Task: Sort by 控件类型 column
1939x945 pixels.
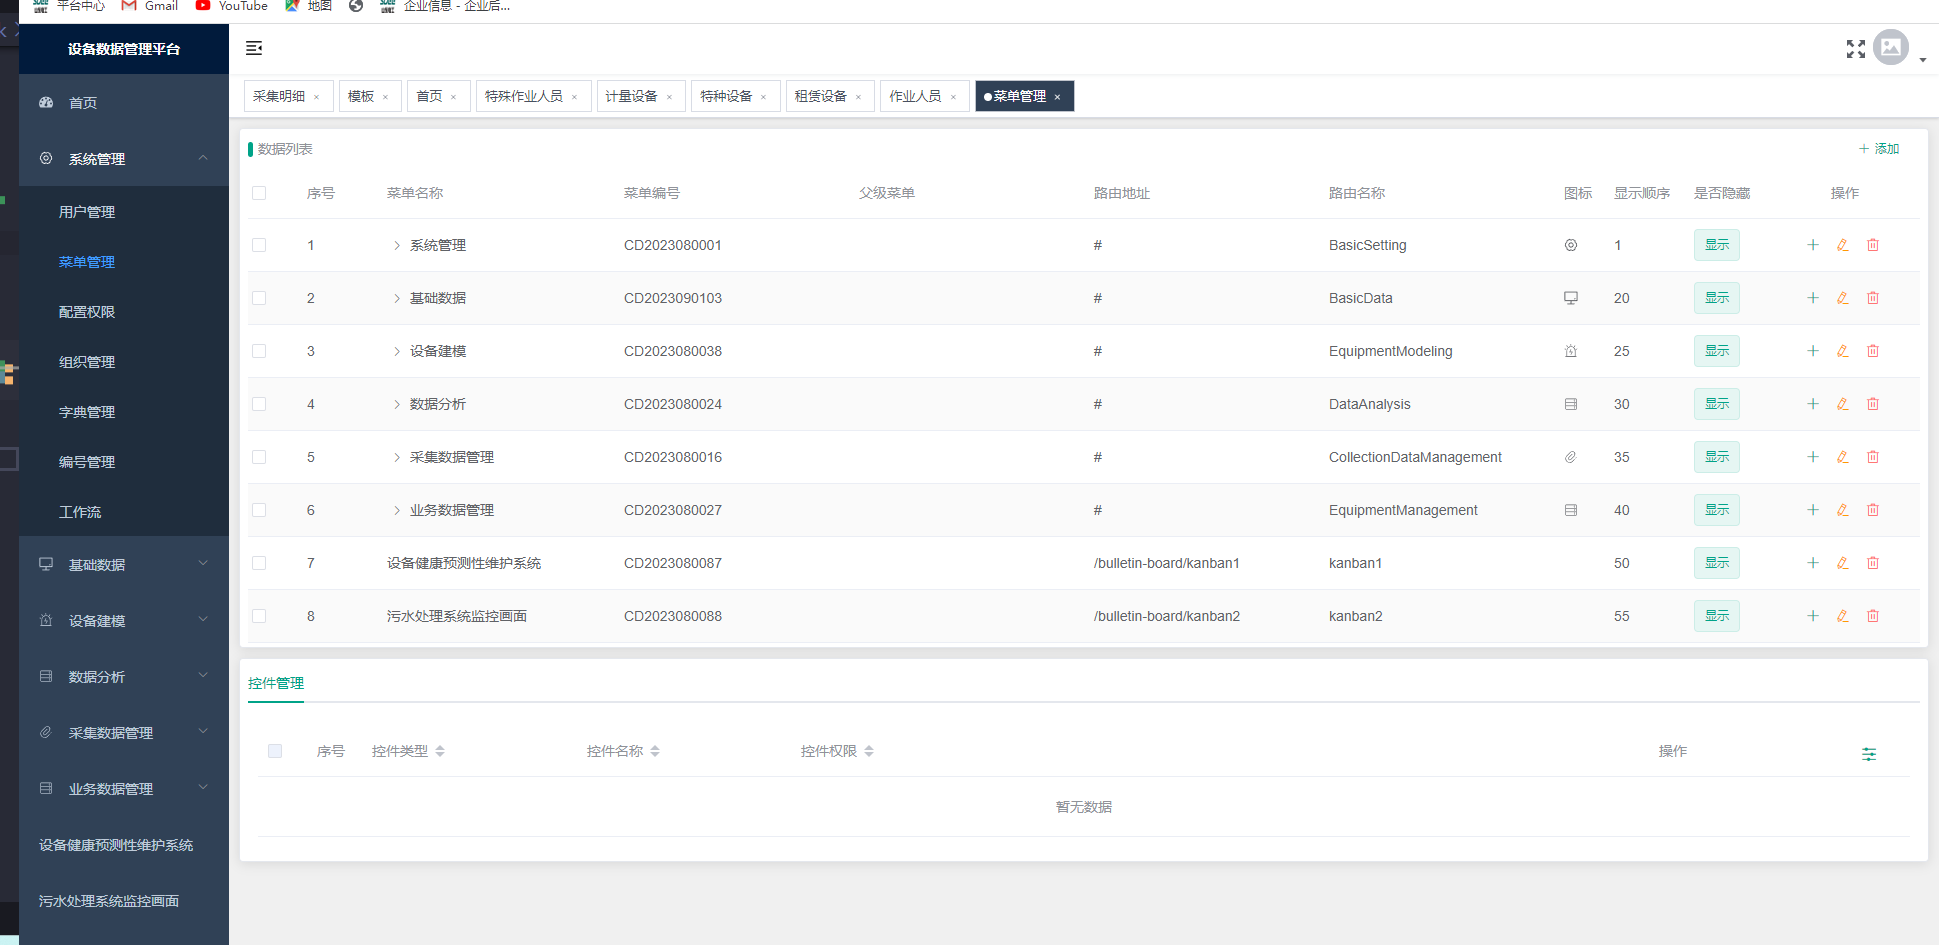Action: coord(440,751)
